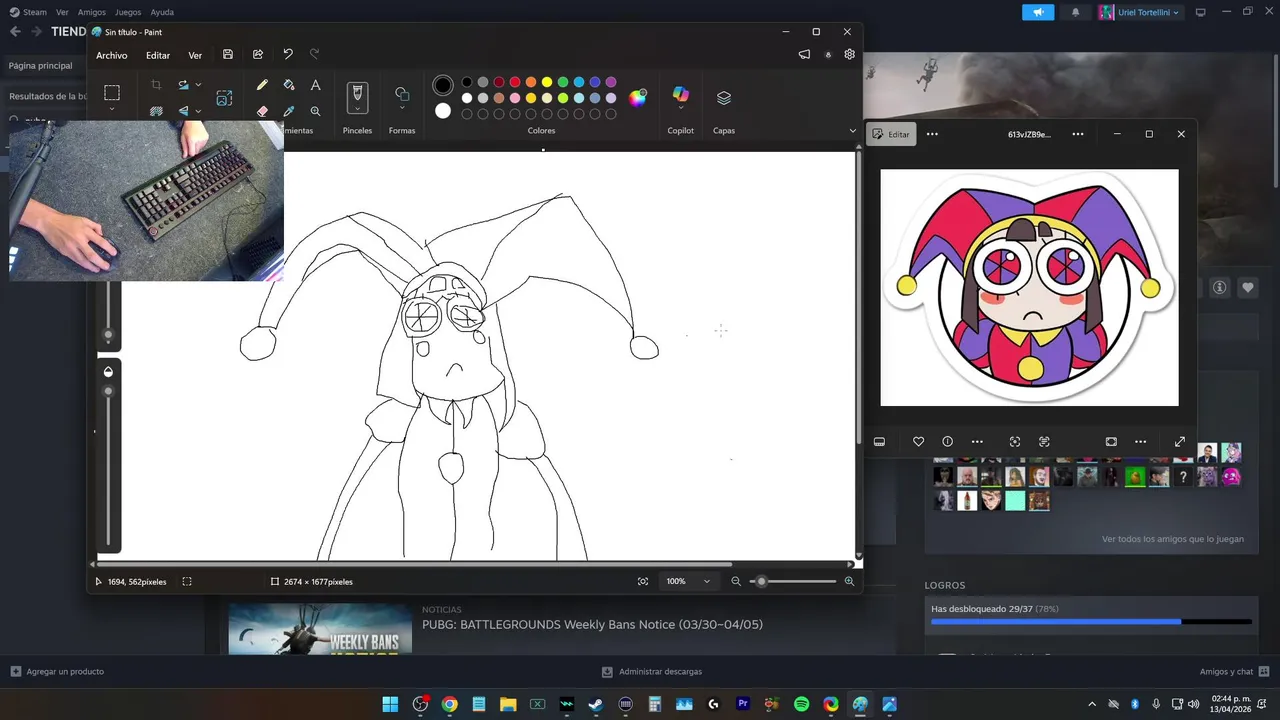Viewport: 1280px width, 720px height.
Task: Expand the Flip options dropdown
Action: pyautogui.click(x=198, y=111)
